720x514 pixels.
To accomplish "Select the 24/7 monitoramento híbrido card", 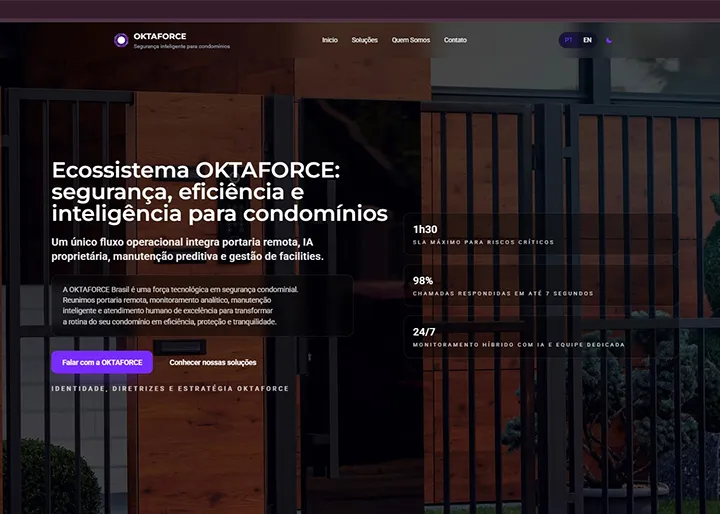I will pyautogui.click(x=541, y=337).
